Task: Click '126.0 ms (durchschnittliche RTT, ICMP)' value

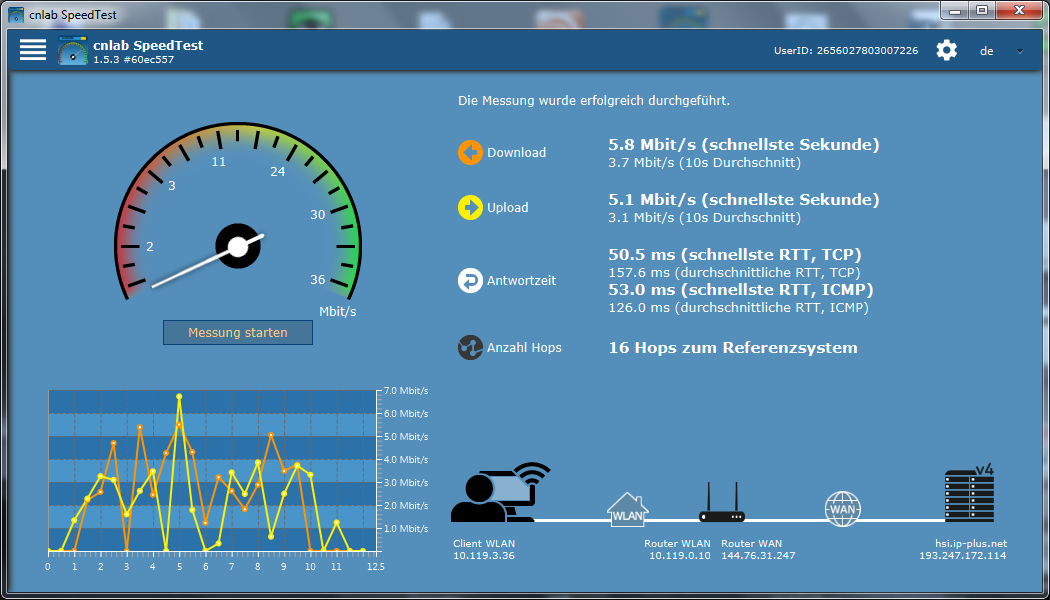Action: click(738, 308)
